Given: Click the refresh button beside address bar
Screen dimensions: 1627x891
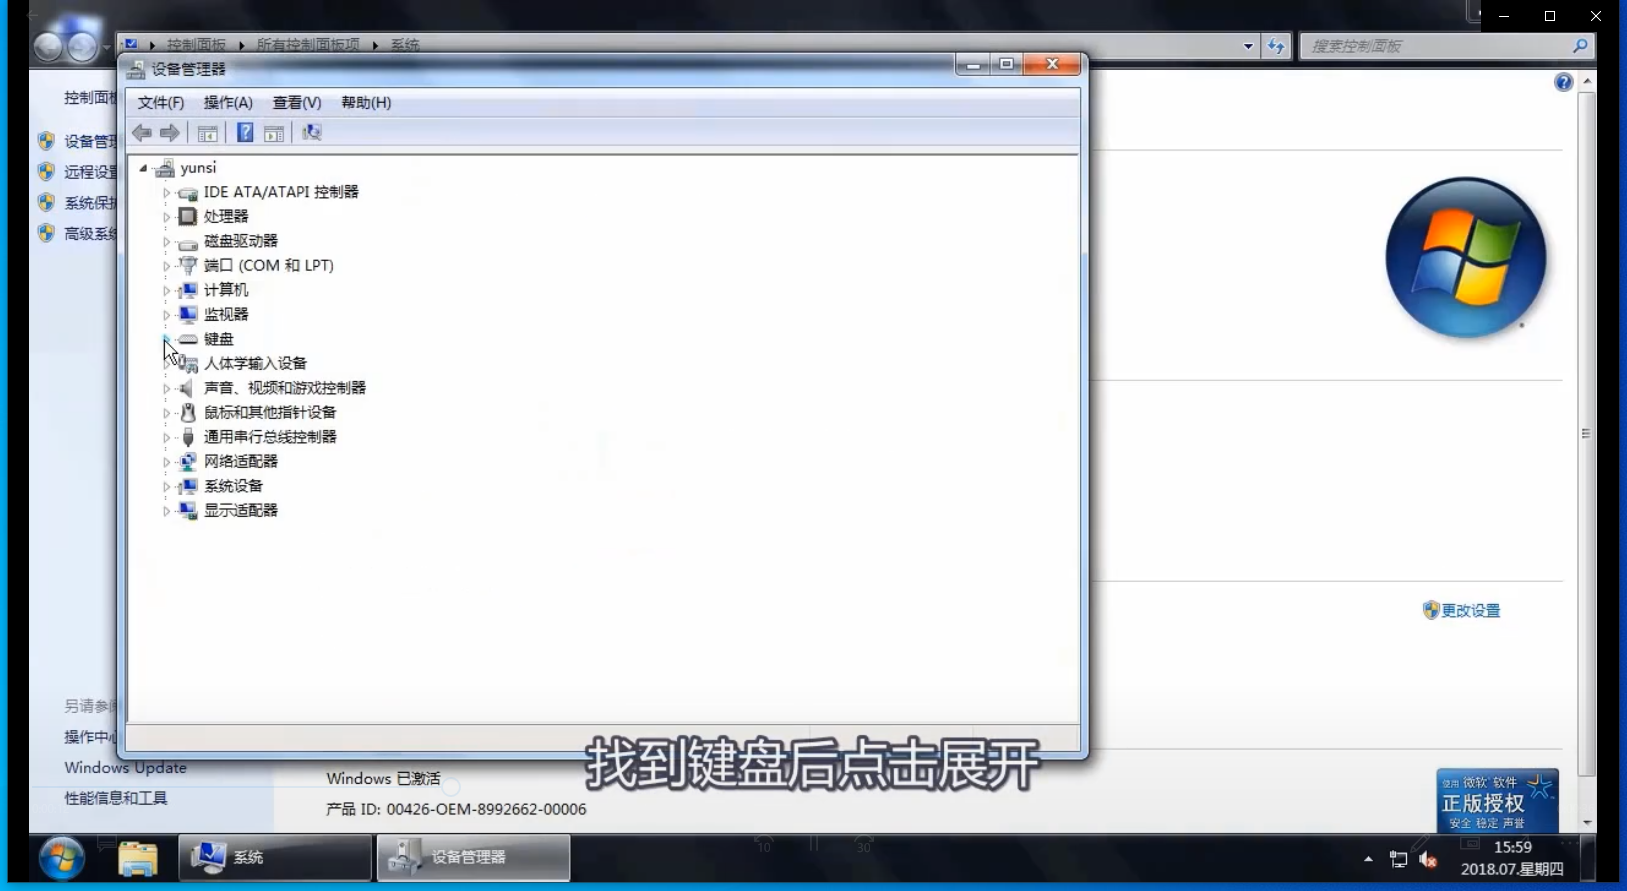Looking at the screenshot, I should coord(1276,46).
